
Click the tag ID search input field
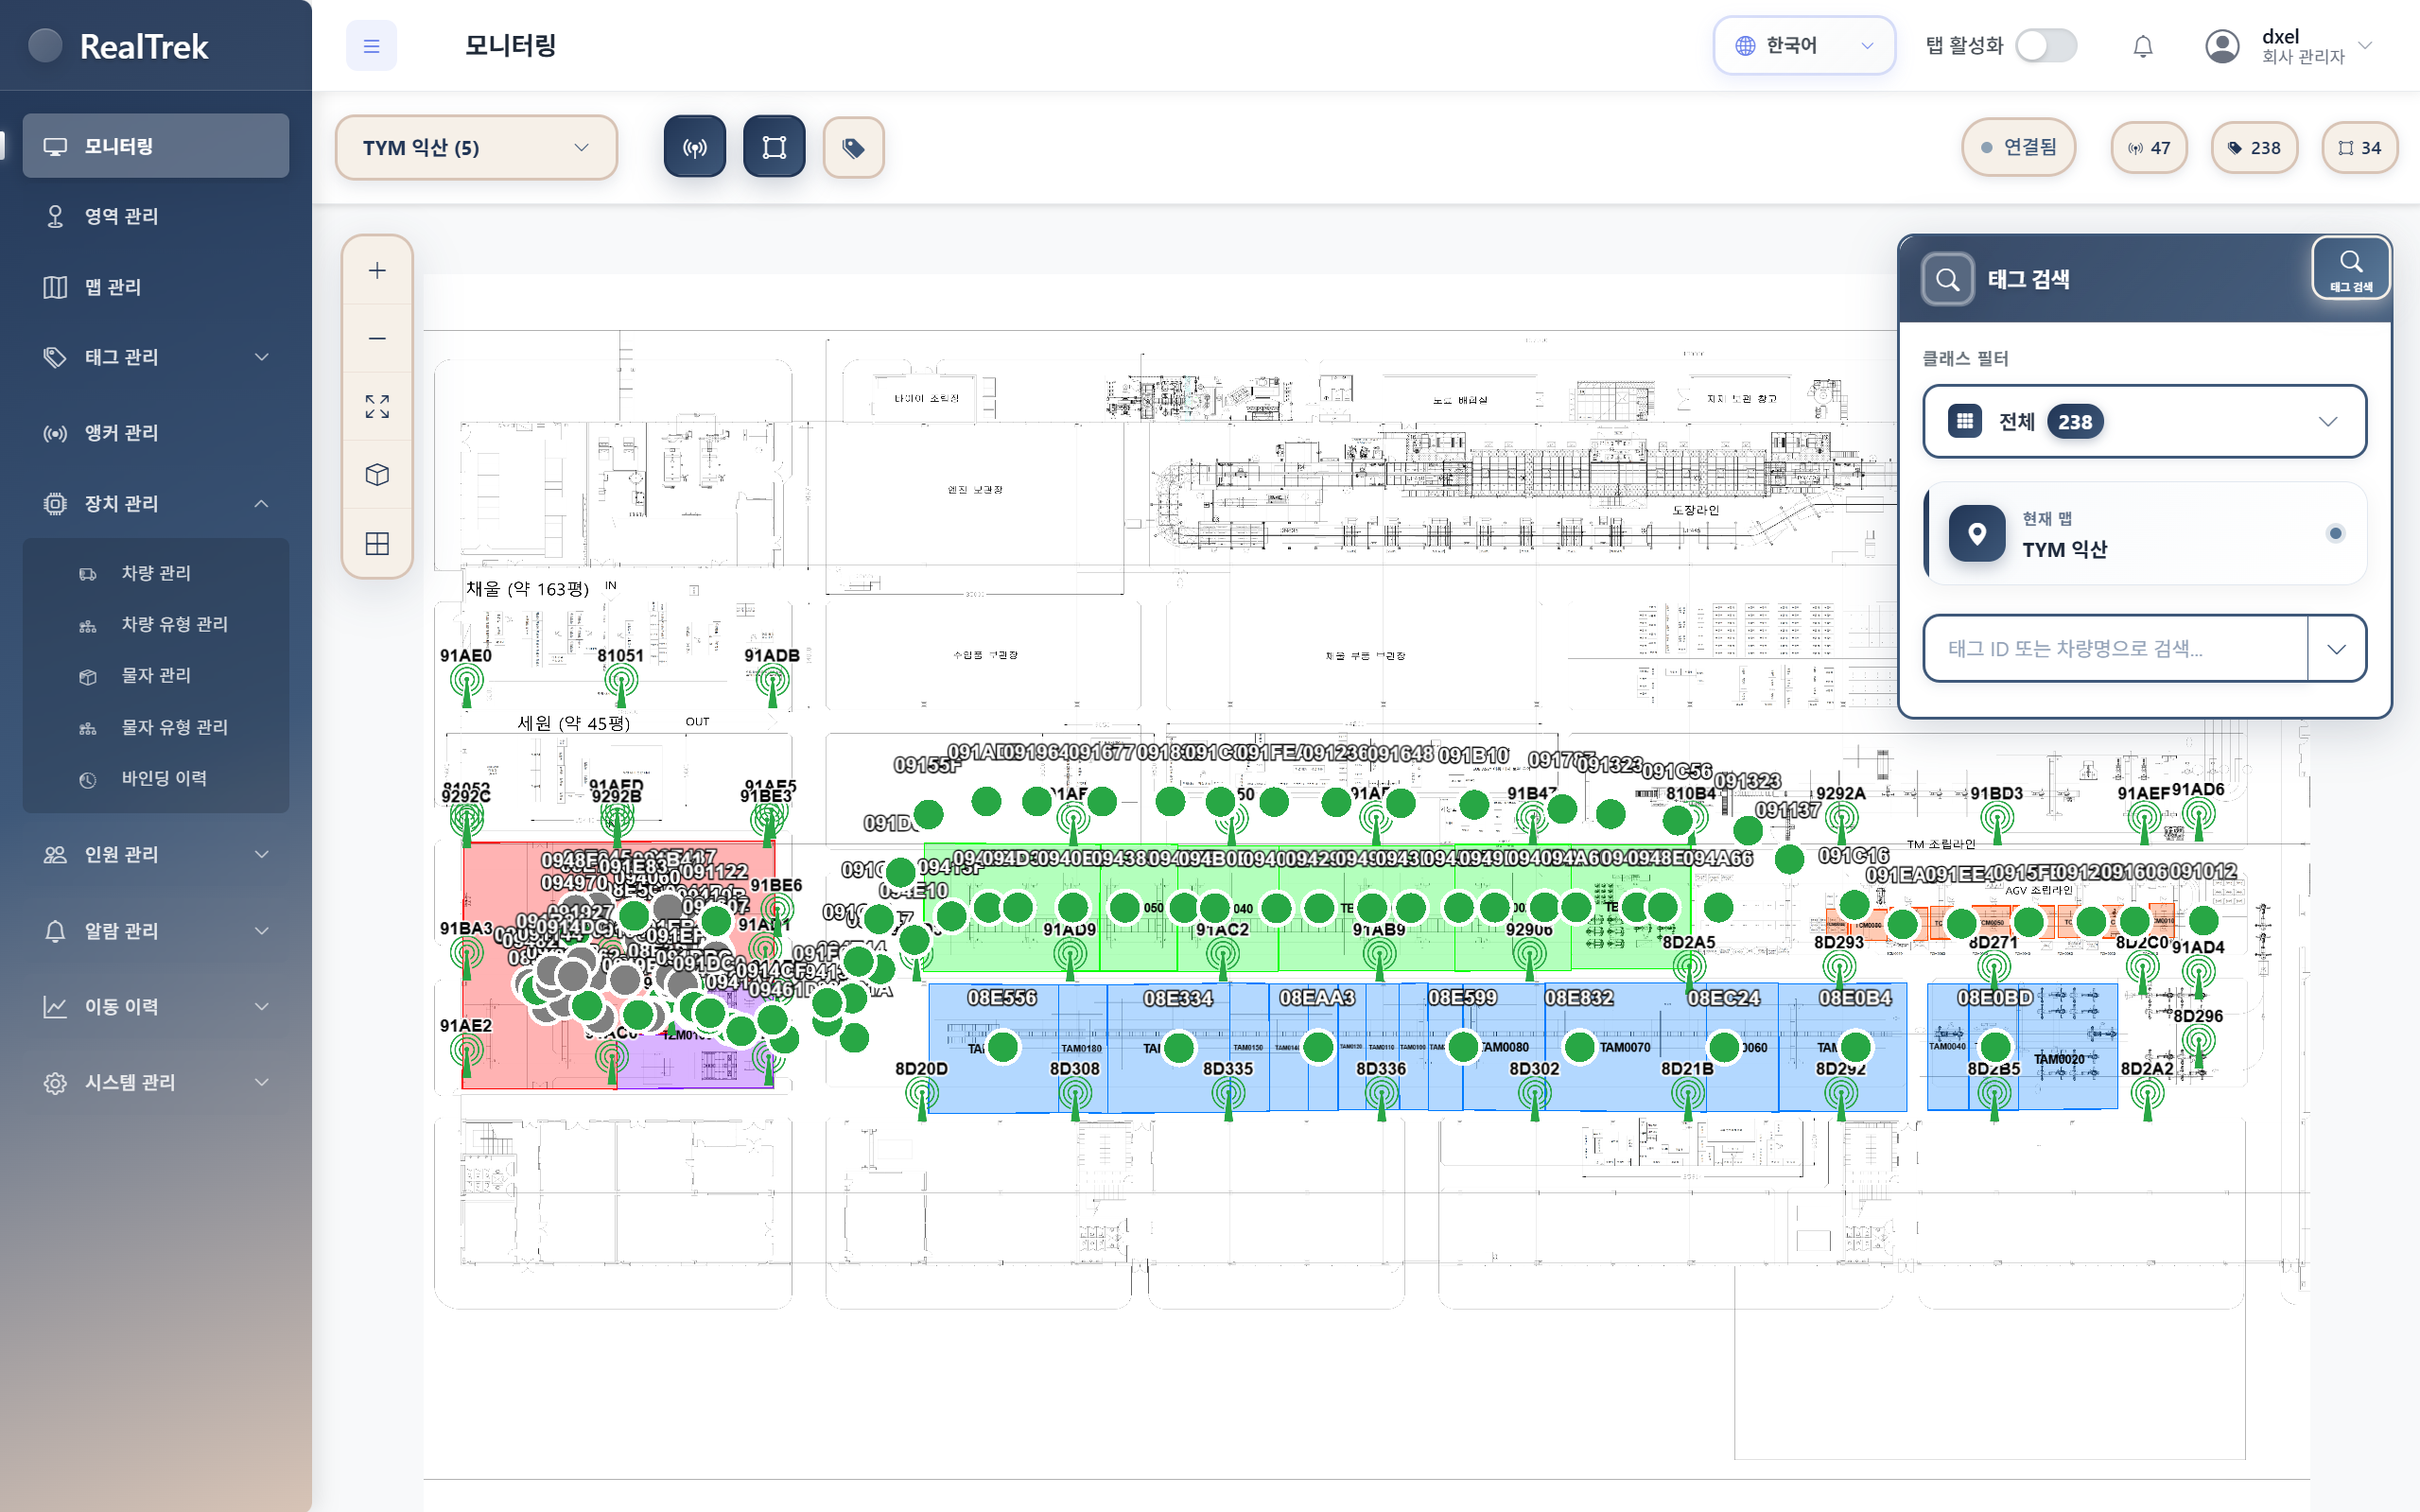pos(2114,648)
